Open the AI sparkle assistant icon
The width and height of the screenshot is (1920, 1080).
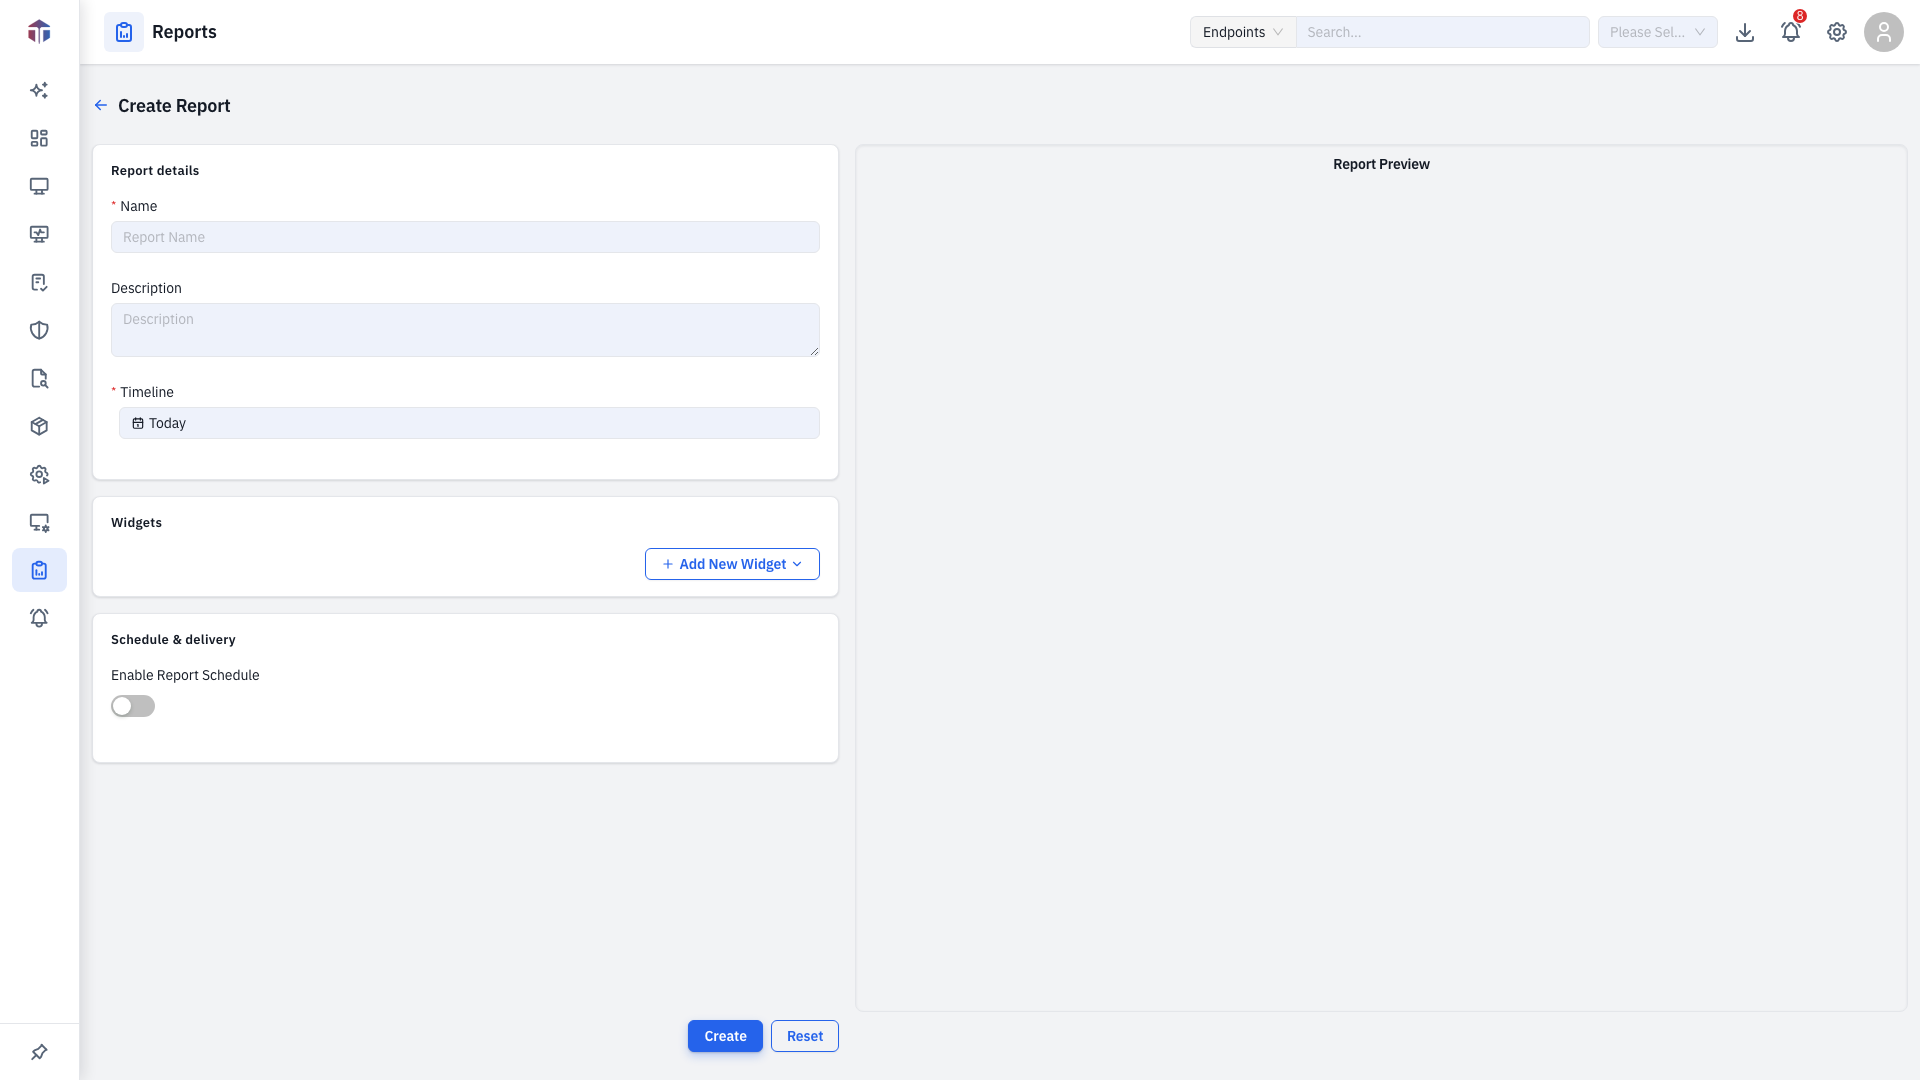[39, 90]
